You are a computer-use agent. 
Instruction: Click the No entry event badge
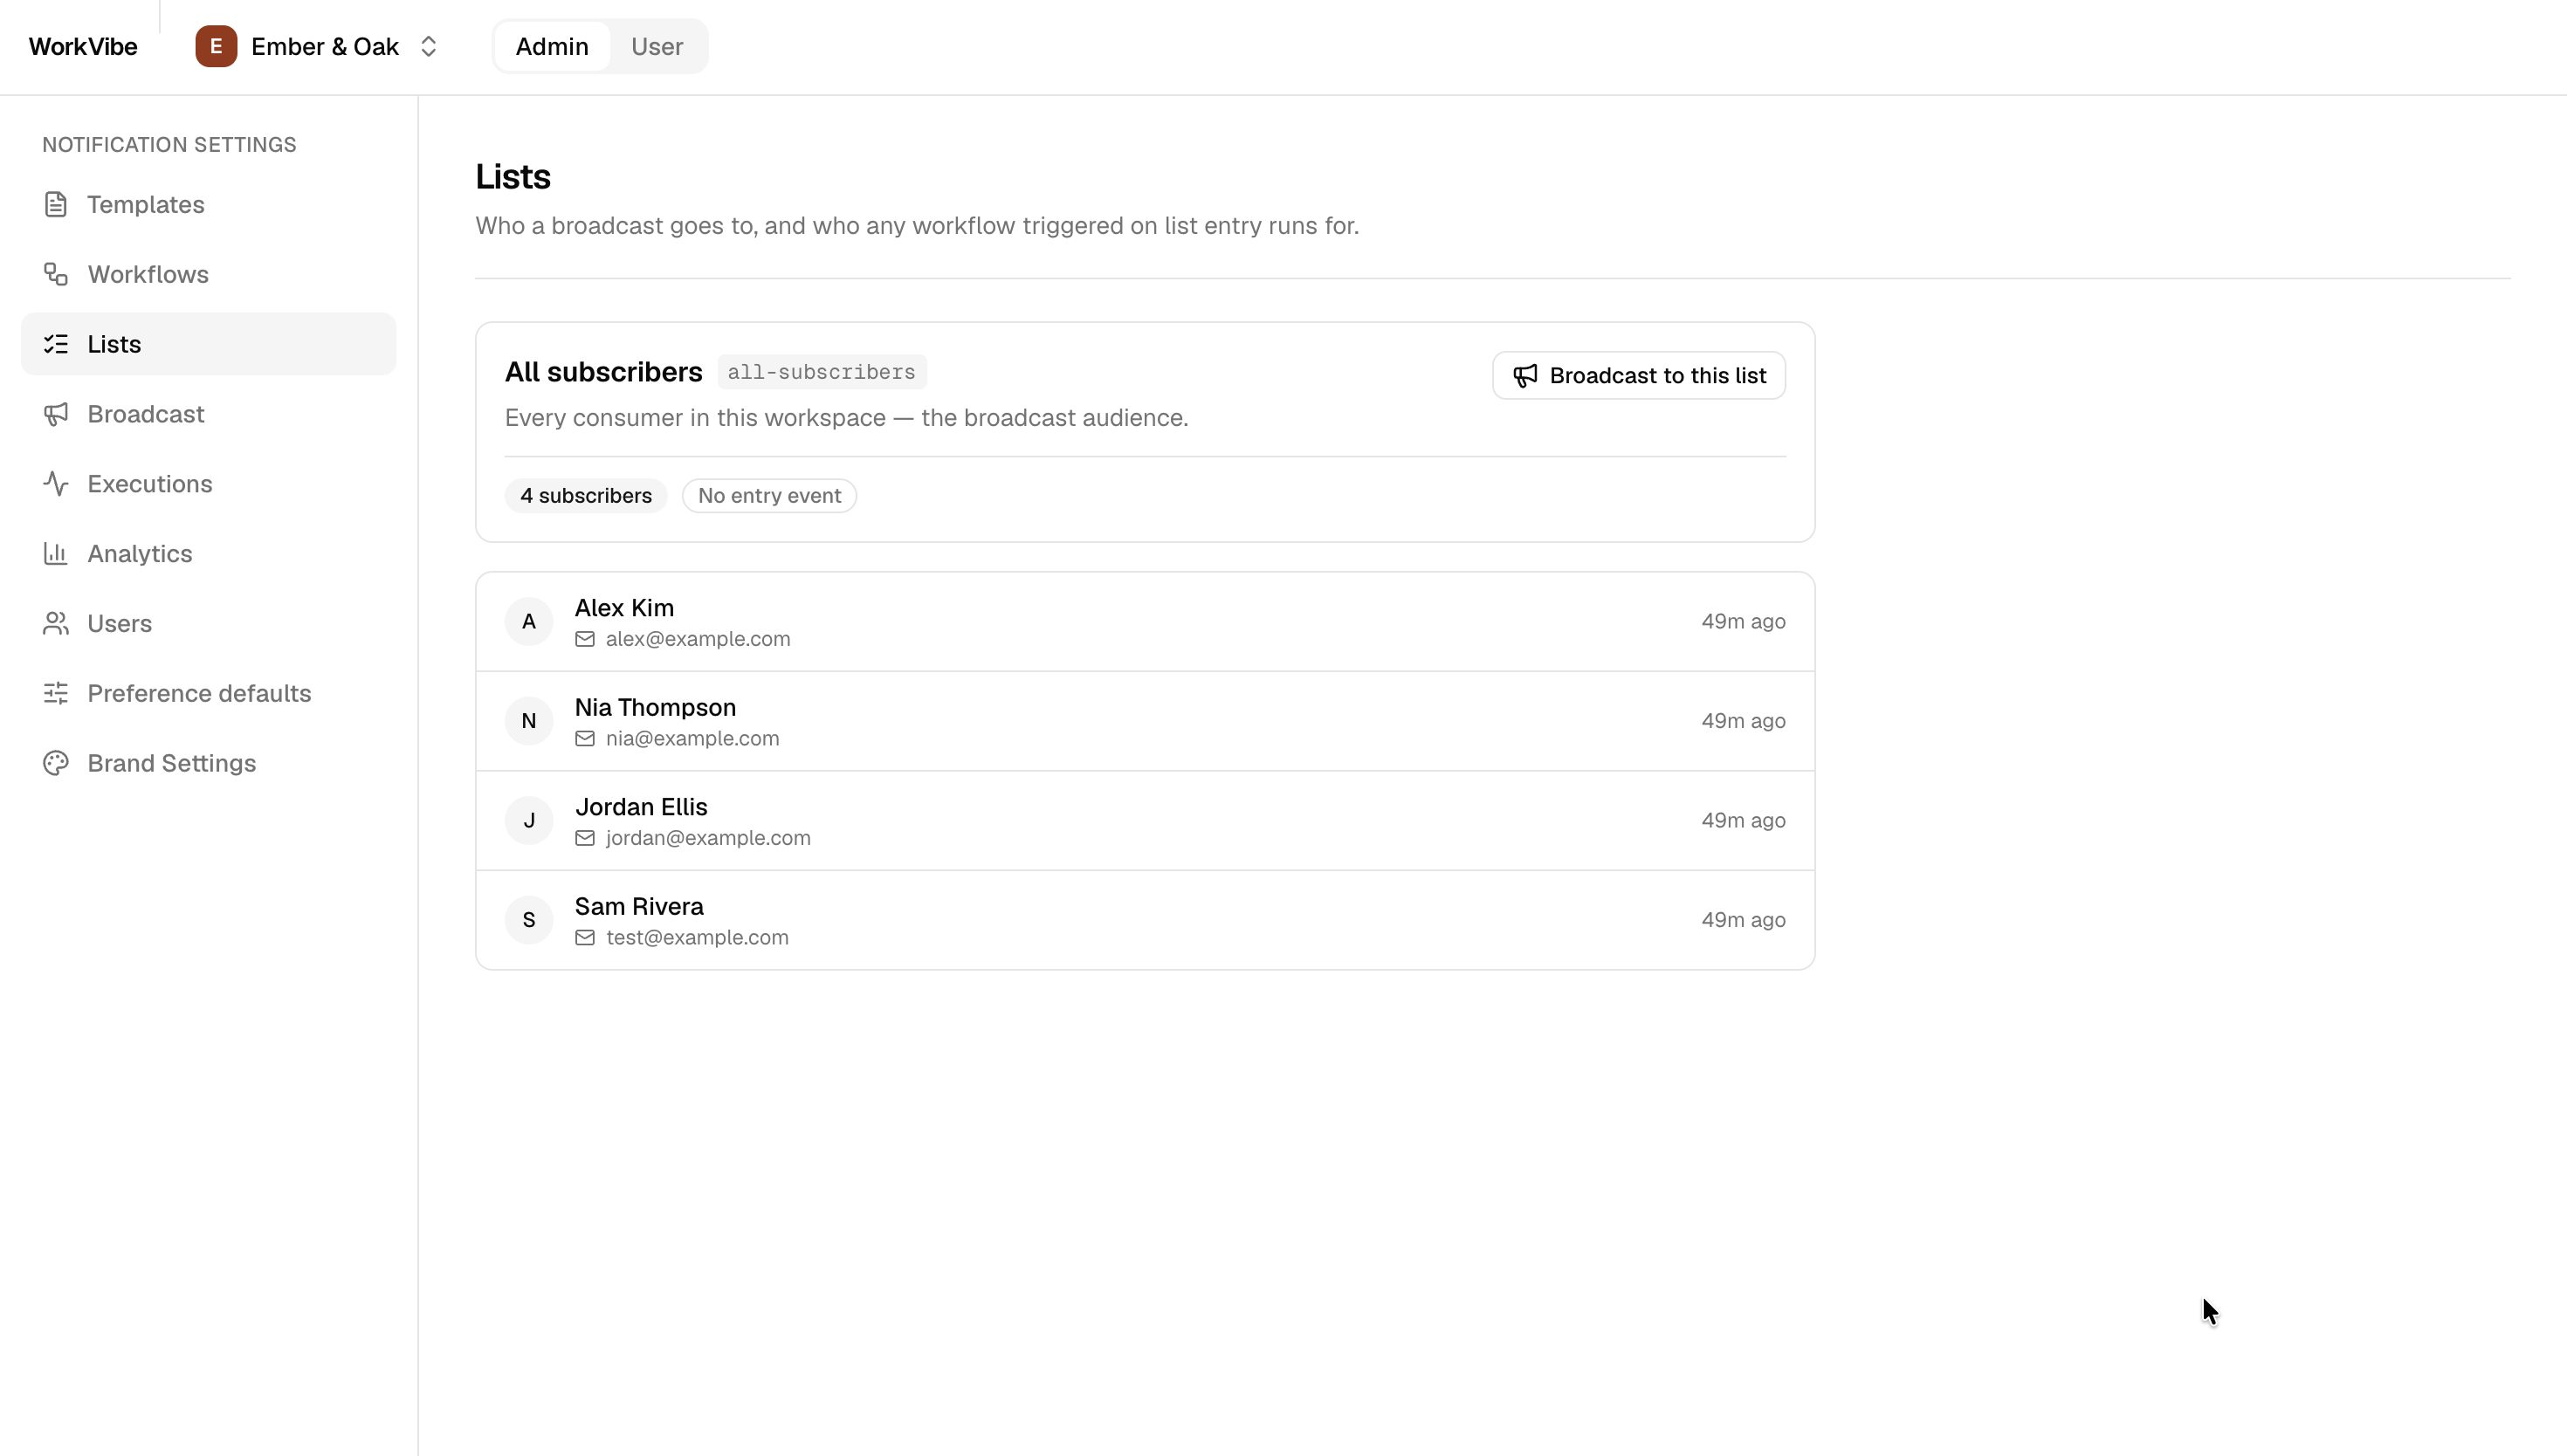click(x=769, y=496)
